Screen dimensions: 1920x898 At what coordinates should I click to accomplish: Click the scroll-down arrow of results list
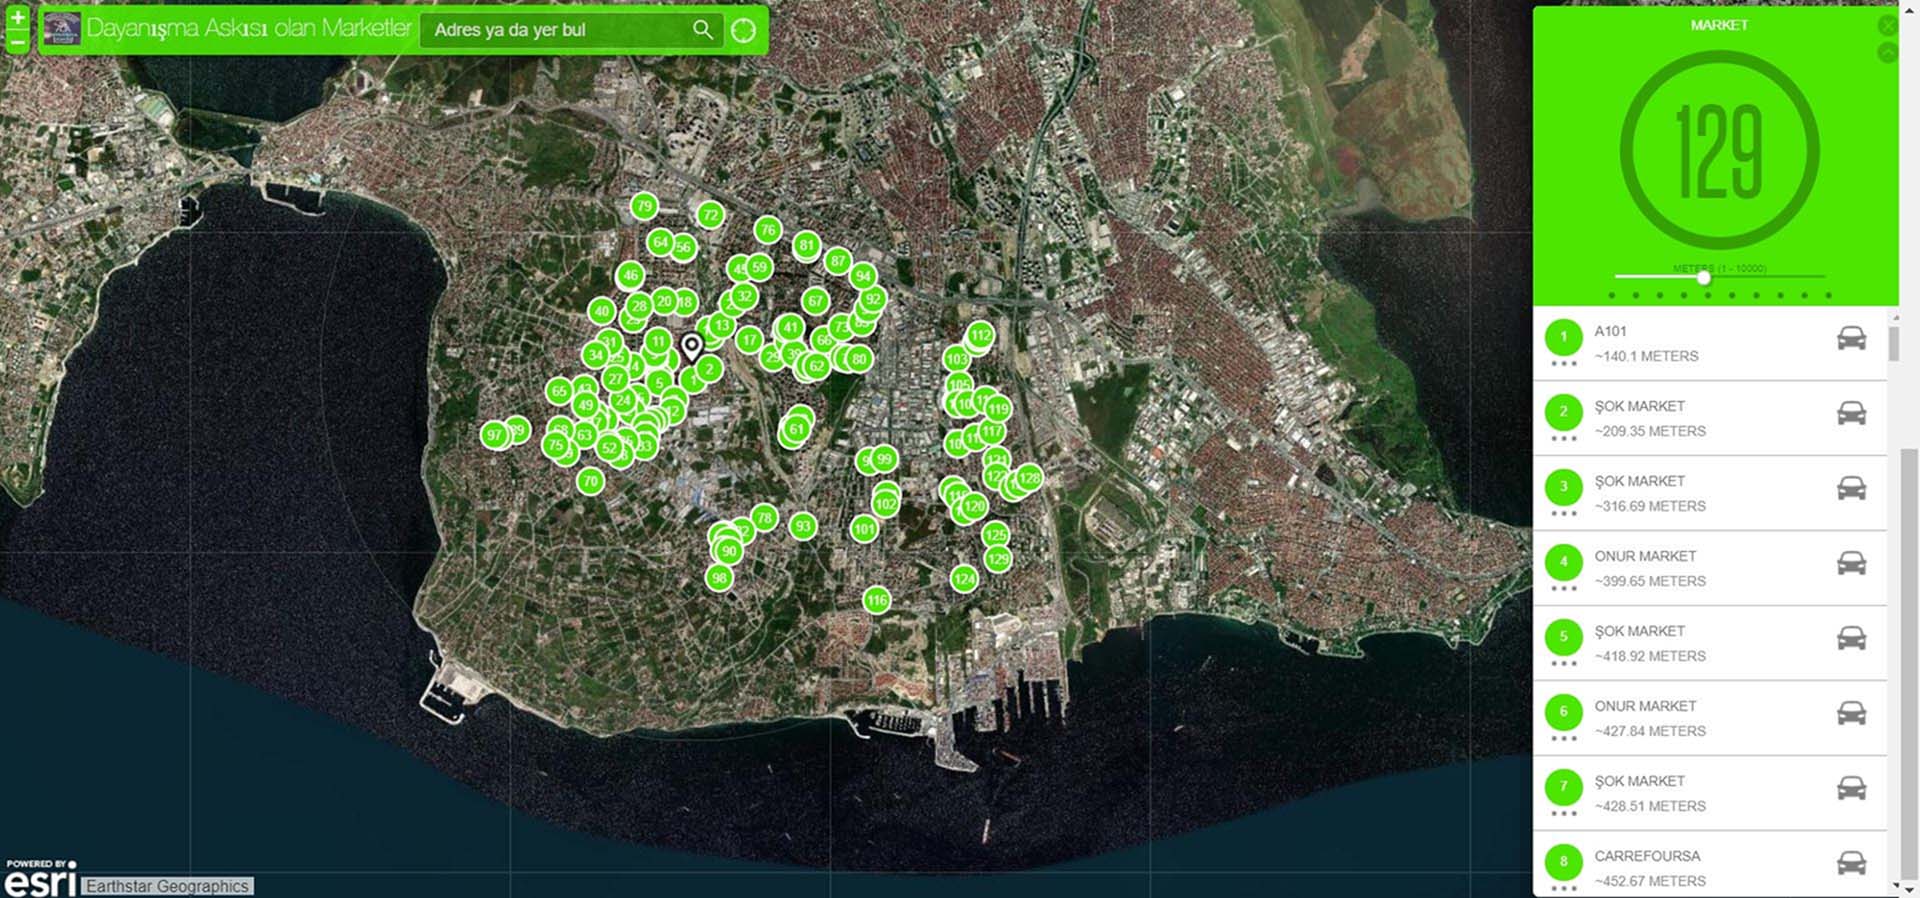1894,886
